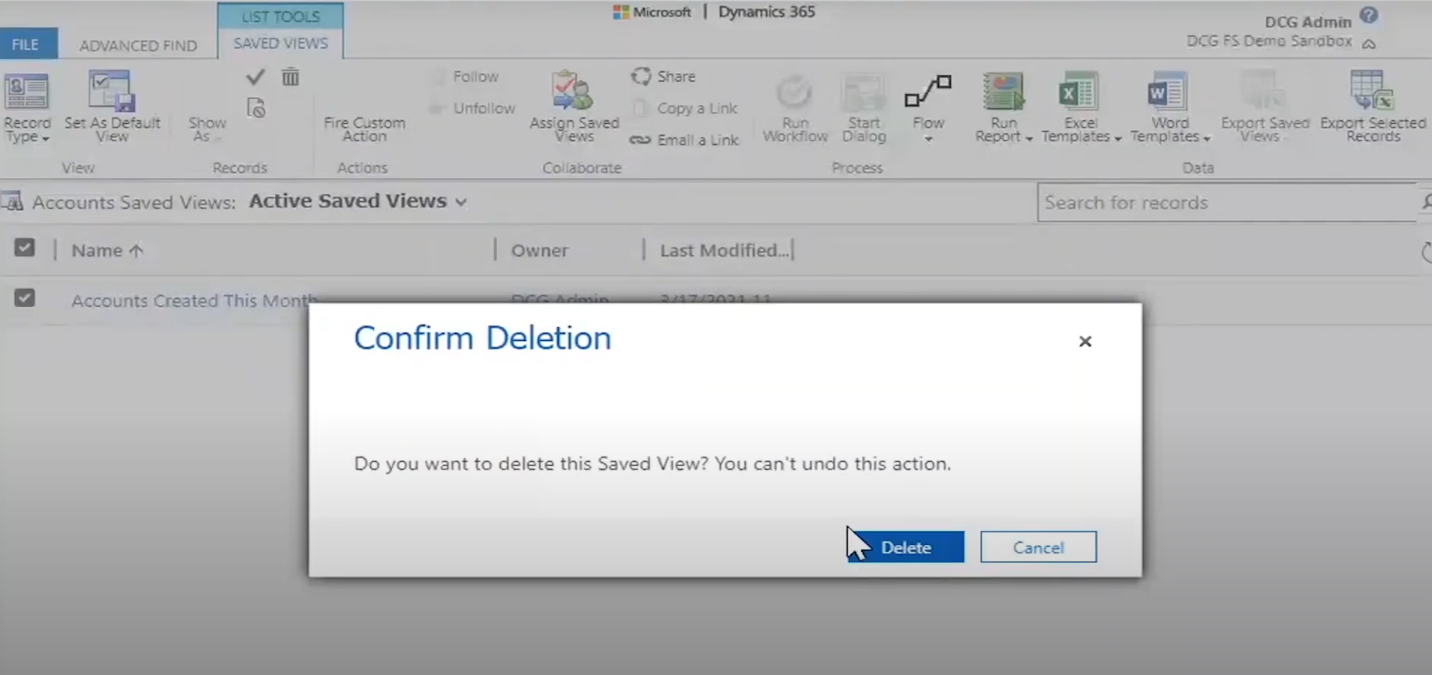Toggle the select-all checkbox in header

[x=24, y=248]
